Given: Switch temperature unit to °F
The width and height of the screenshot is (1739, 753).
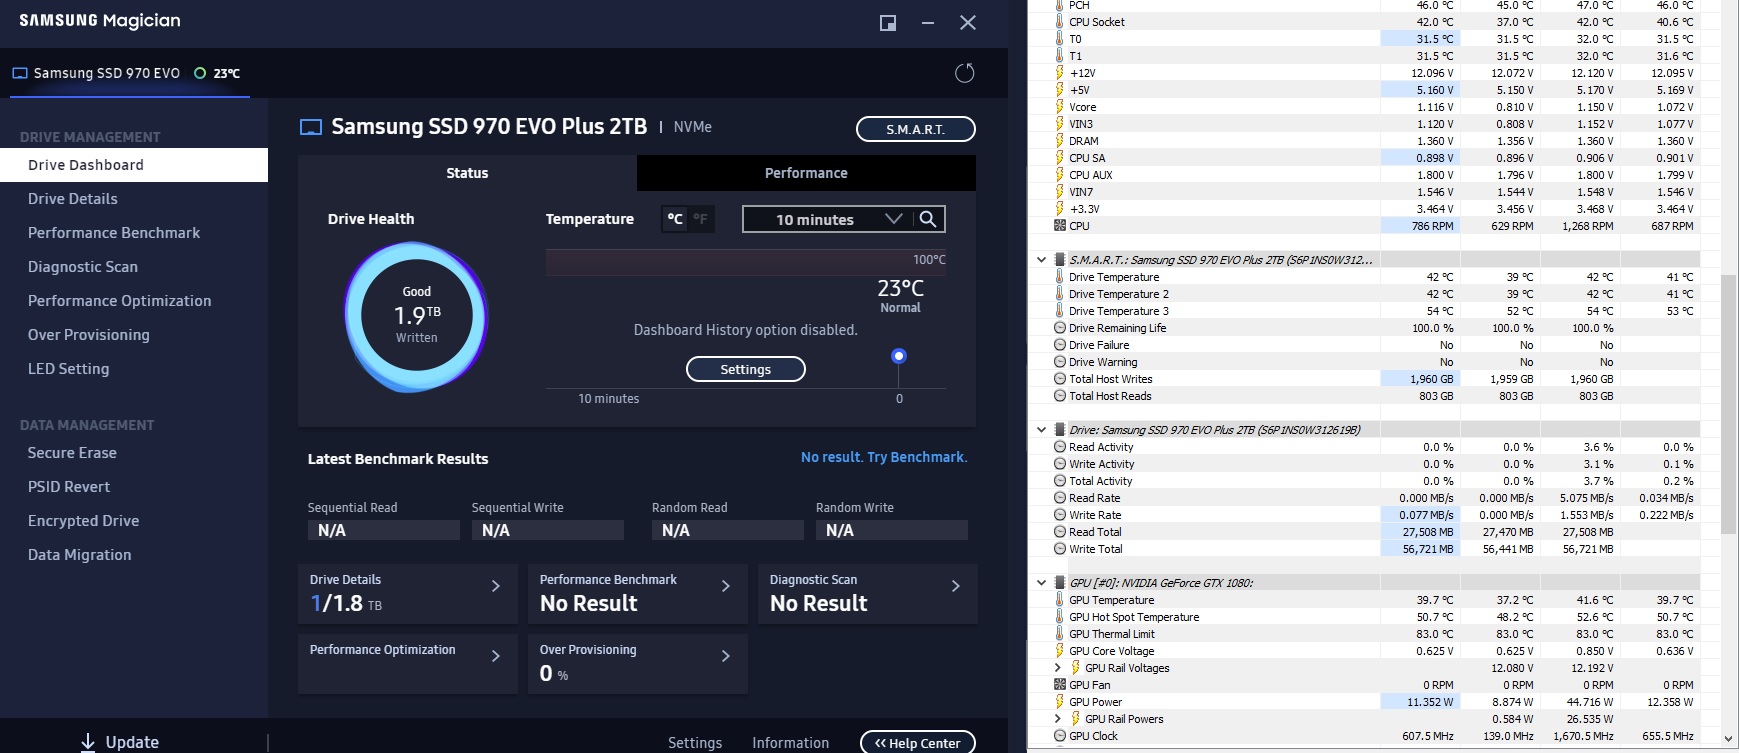Looking at the screenshot, I should 700,219.
